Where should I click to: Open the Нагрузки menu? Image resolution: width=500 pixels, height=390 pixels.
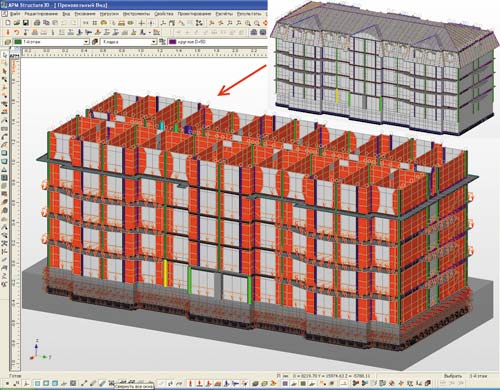109,14
